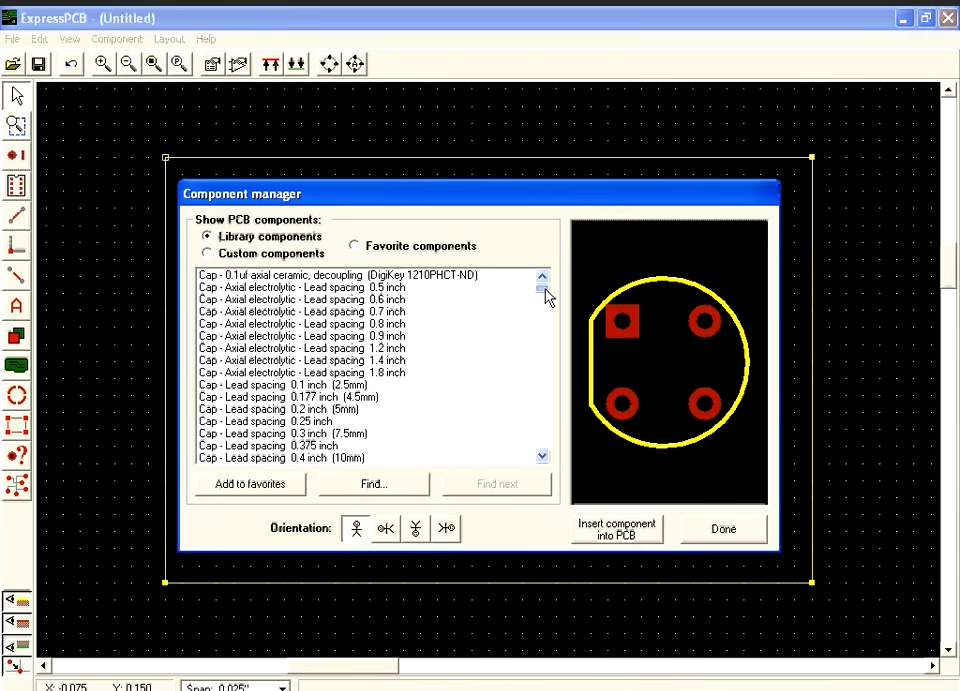Show Favorite components
The image size is (960, 691).
point(353,245)
